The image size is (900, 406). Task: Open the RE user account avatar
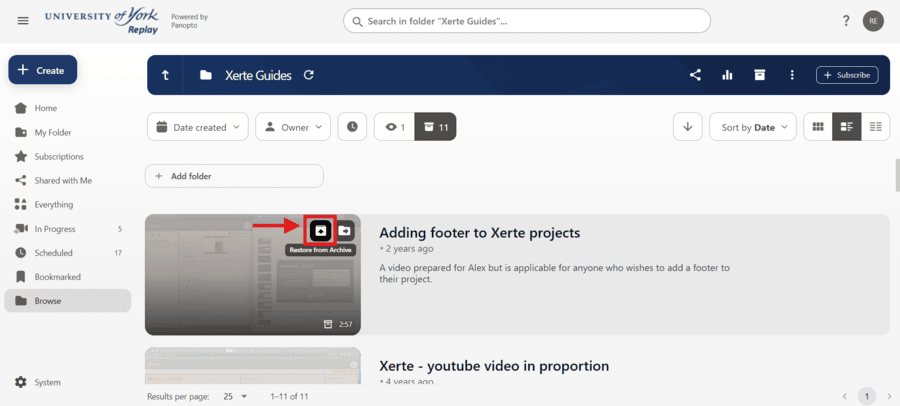[873, 21]
